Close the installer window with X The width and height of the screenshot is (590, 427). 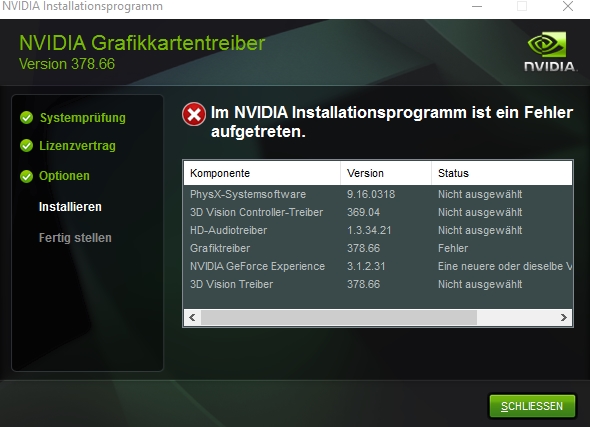coord(568,6)
